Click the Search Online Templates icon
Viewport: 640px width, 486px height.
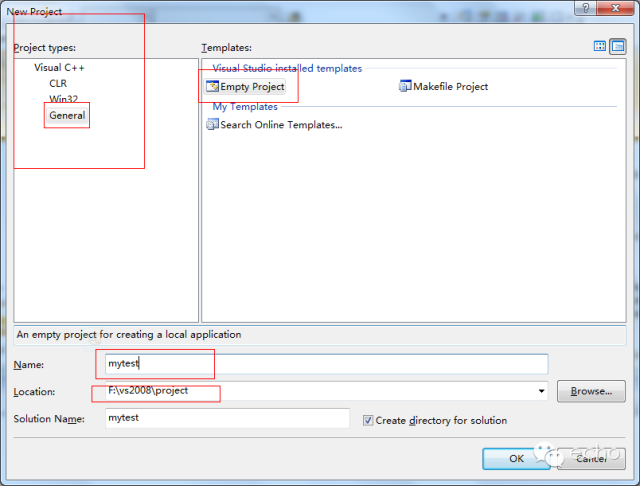[x=213, y=124]
